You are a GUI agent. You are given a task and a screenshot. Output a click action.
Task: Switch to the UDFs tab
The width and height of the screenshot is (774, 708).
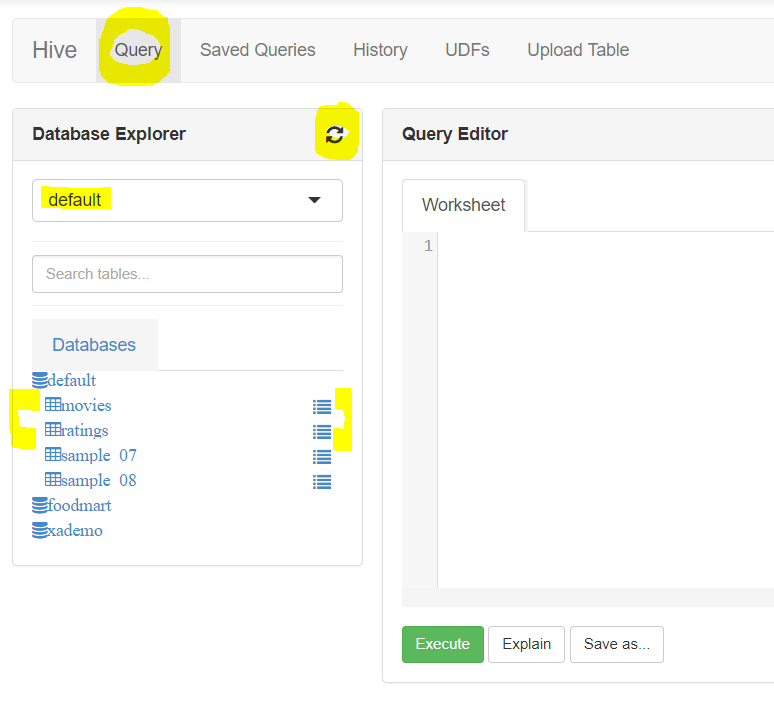point(467,50)
